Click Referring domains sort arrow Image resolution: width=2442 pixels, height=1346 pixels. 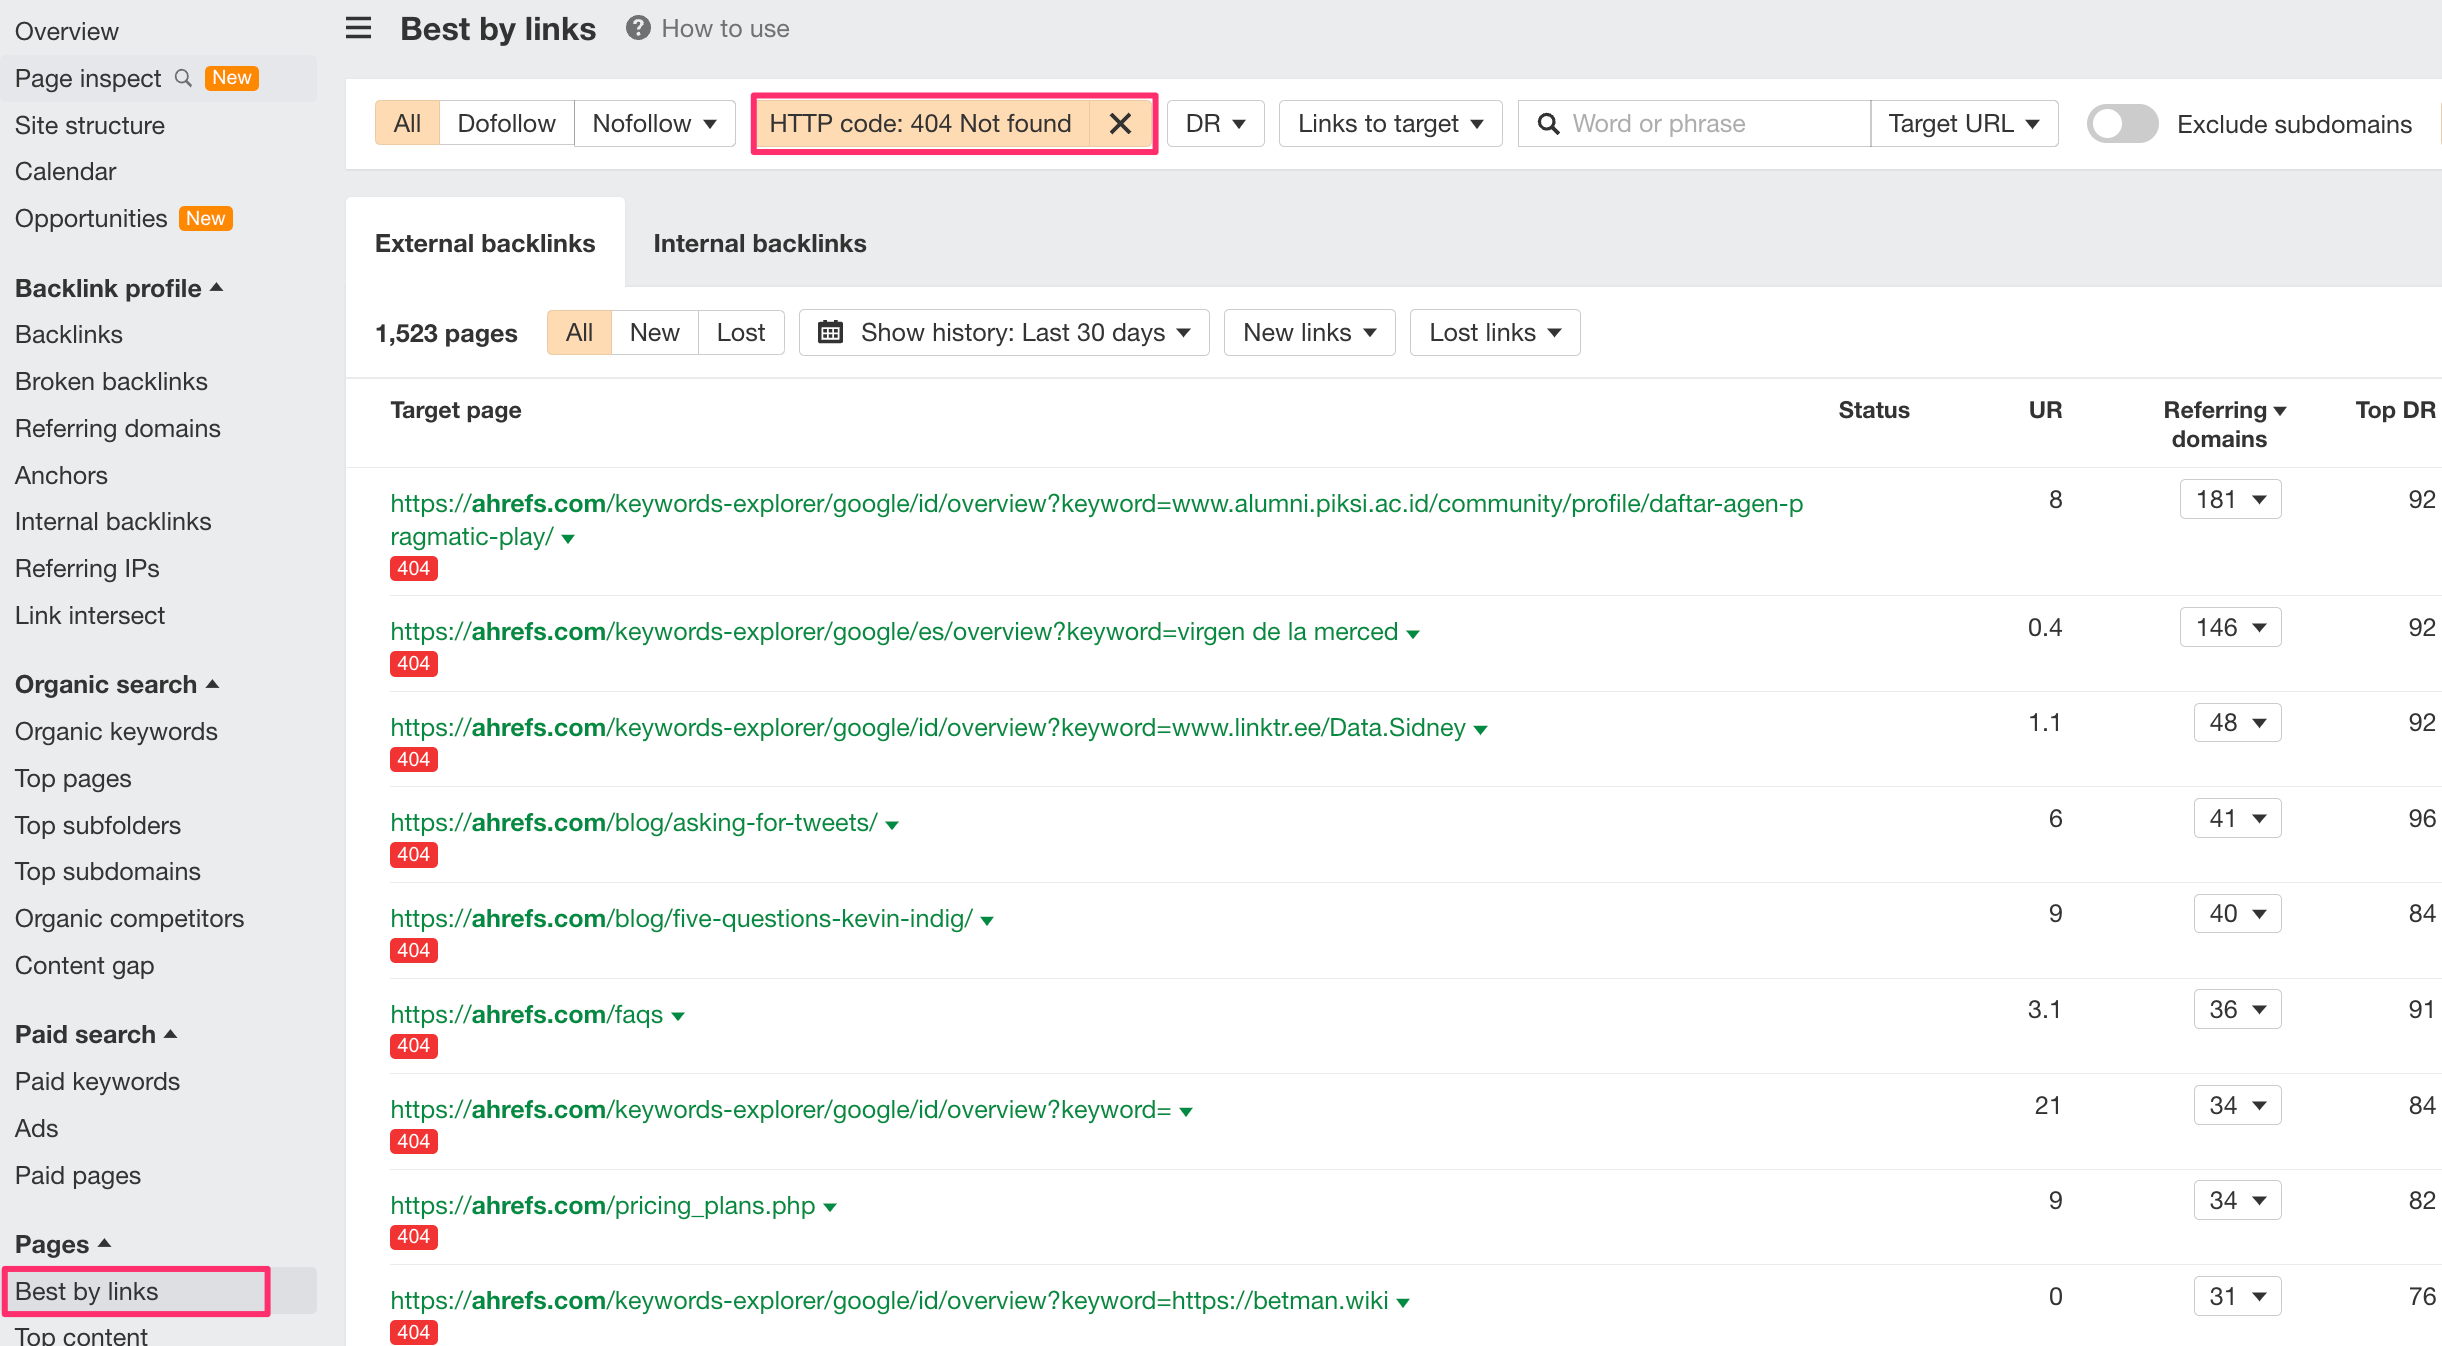click(2280, 411)
